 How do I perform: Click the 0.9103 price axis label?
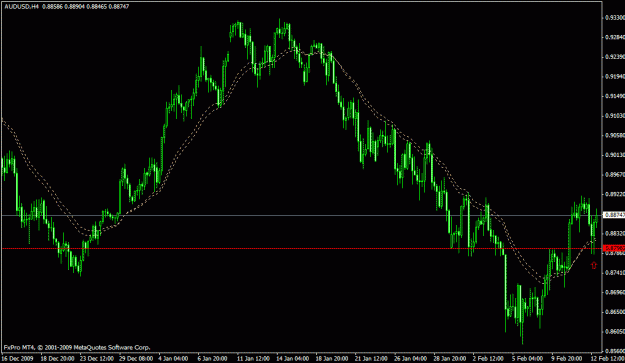(615, 116)
